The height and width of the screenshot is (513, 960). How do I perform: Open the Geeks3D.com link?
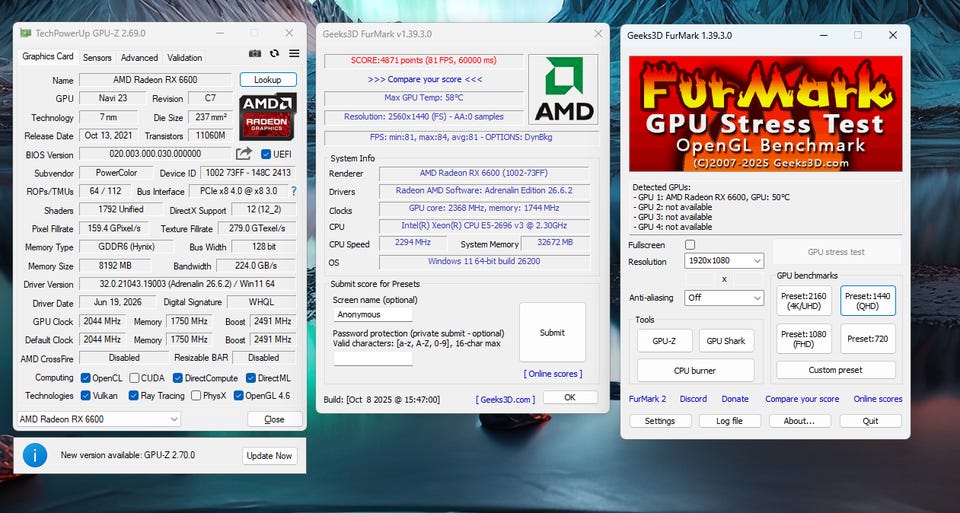505,399
